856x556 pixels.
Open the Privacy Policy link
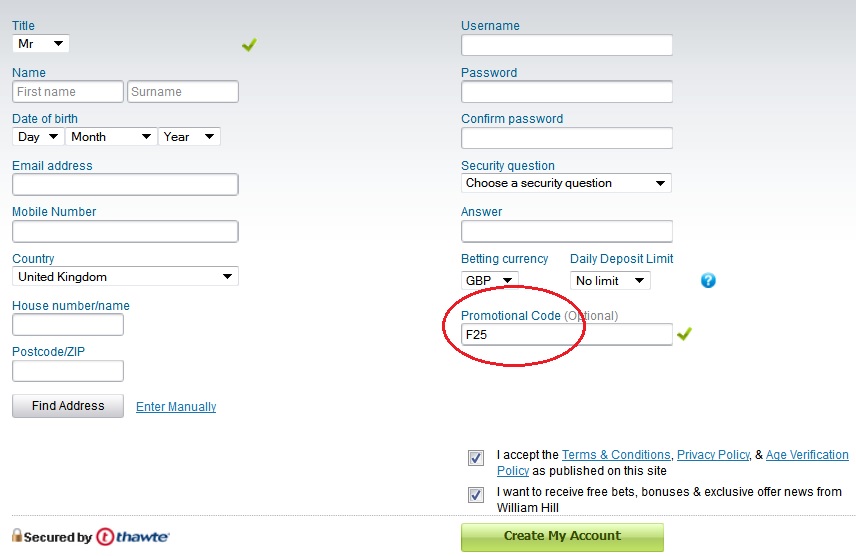(x=714, y=455)
